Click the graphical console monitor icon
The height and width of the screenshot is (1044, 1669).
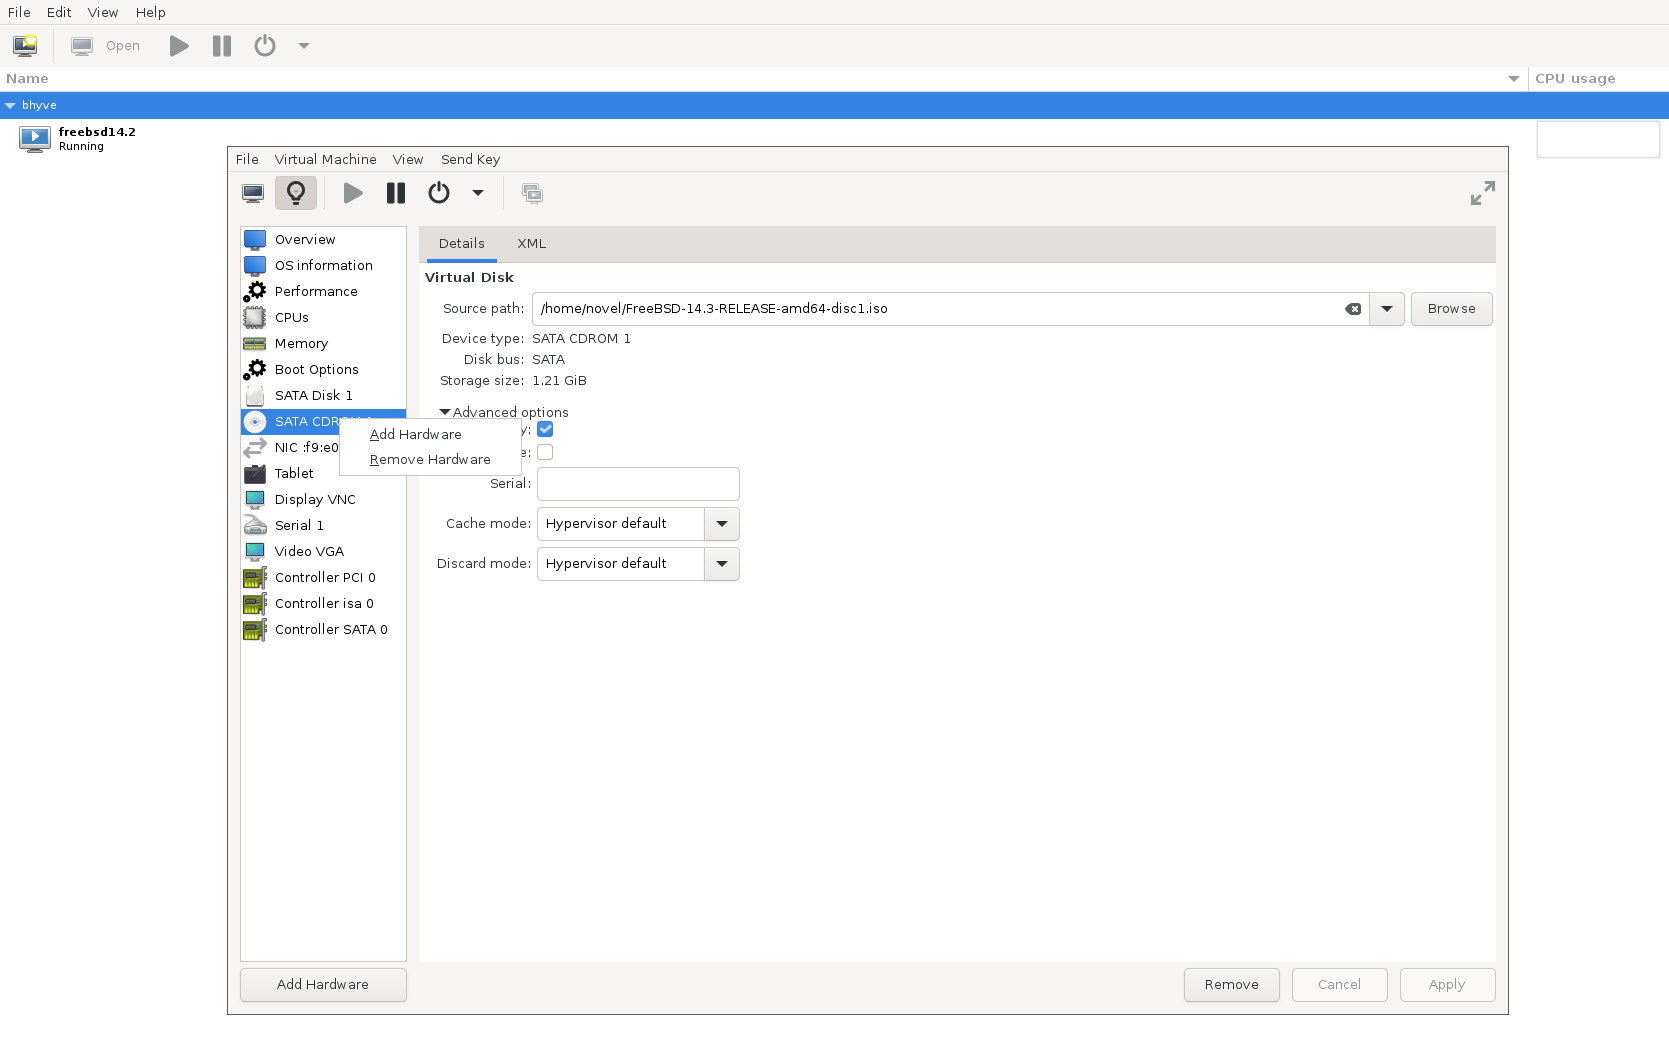point(253,193)
